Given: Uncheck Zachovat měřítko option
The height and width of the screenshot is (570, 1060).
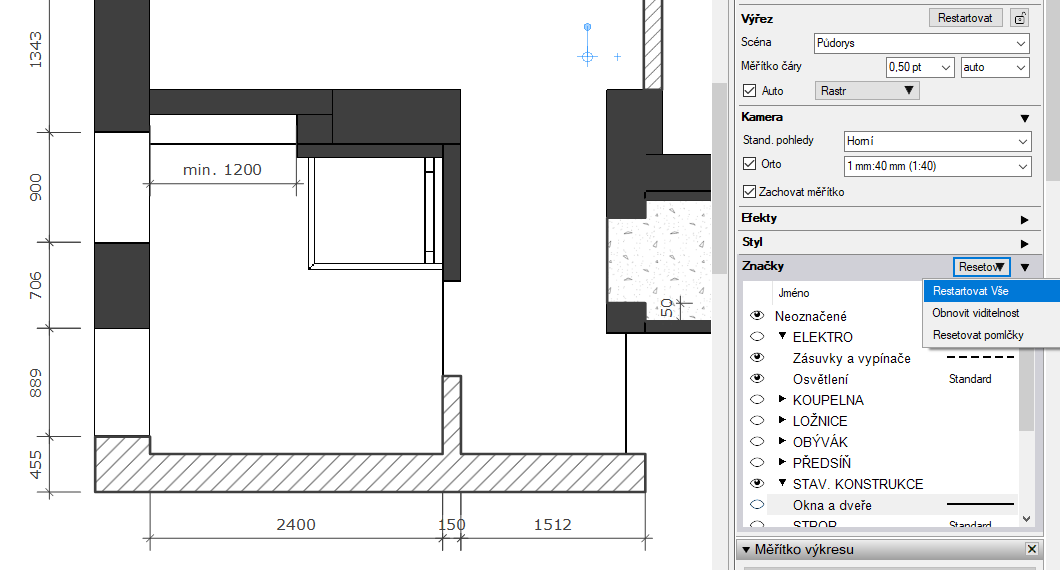Looking at the screenshot, I should click(750, 191).
